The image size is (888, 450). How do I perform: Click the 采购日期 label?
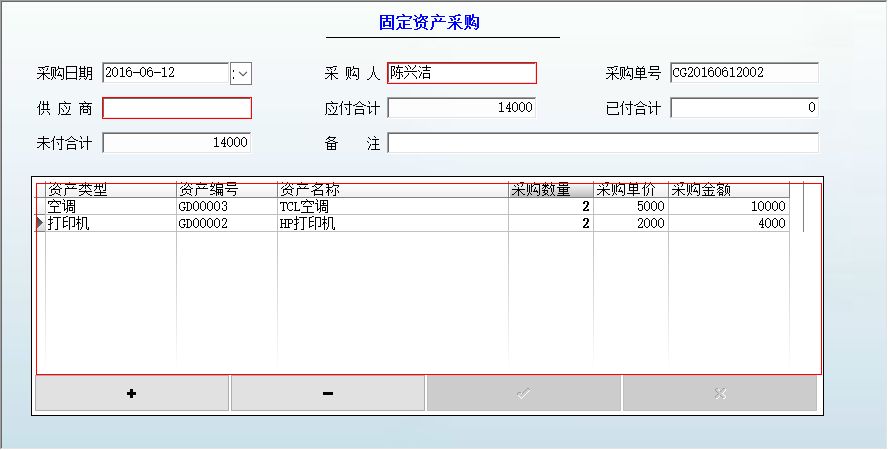coord(64,74)
